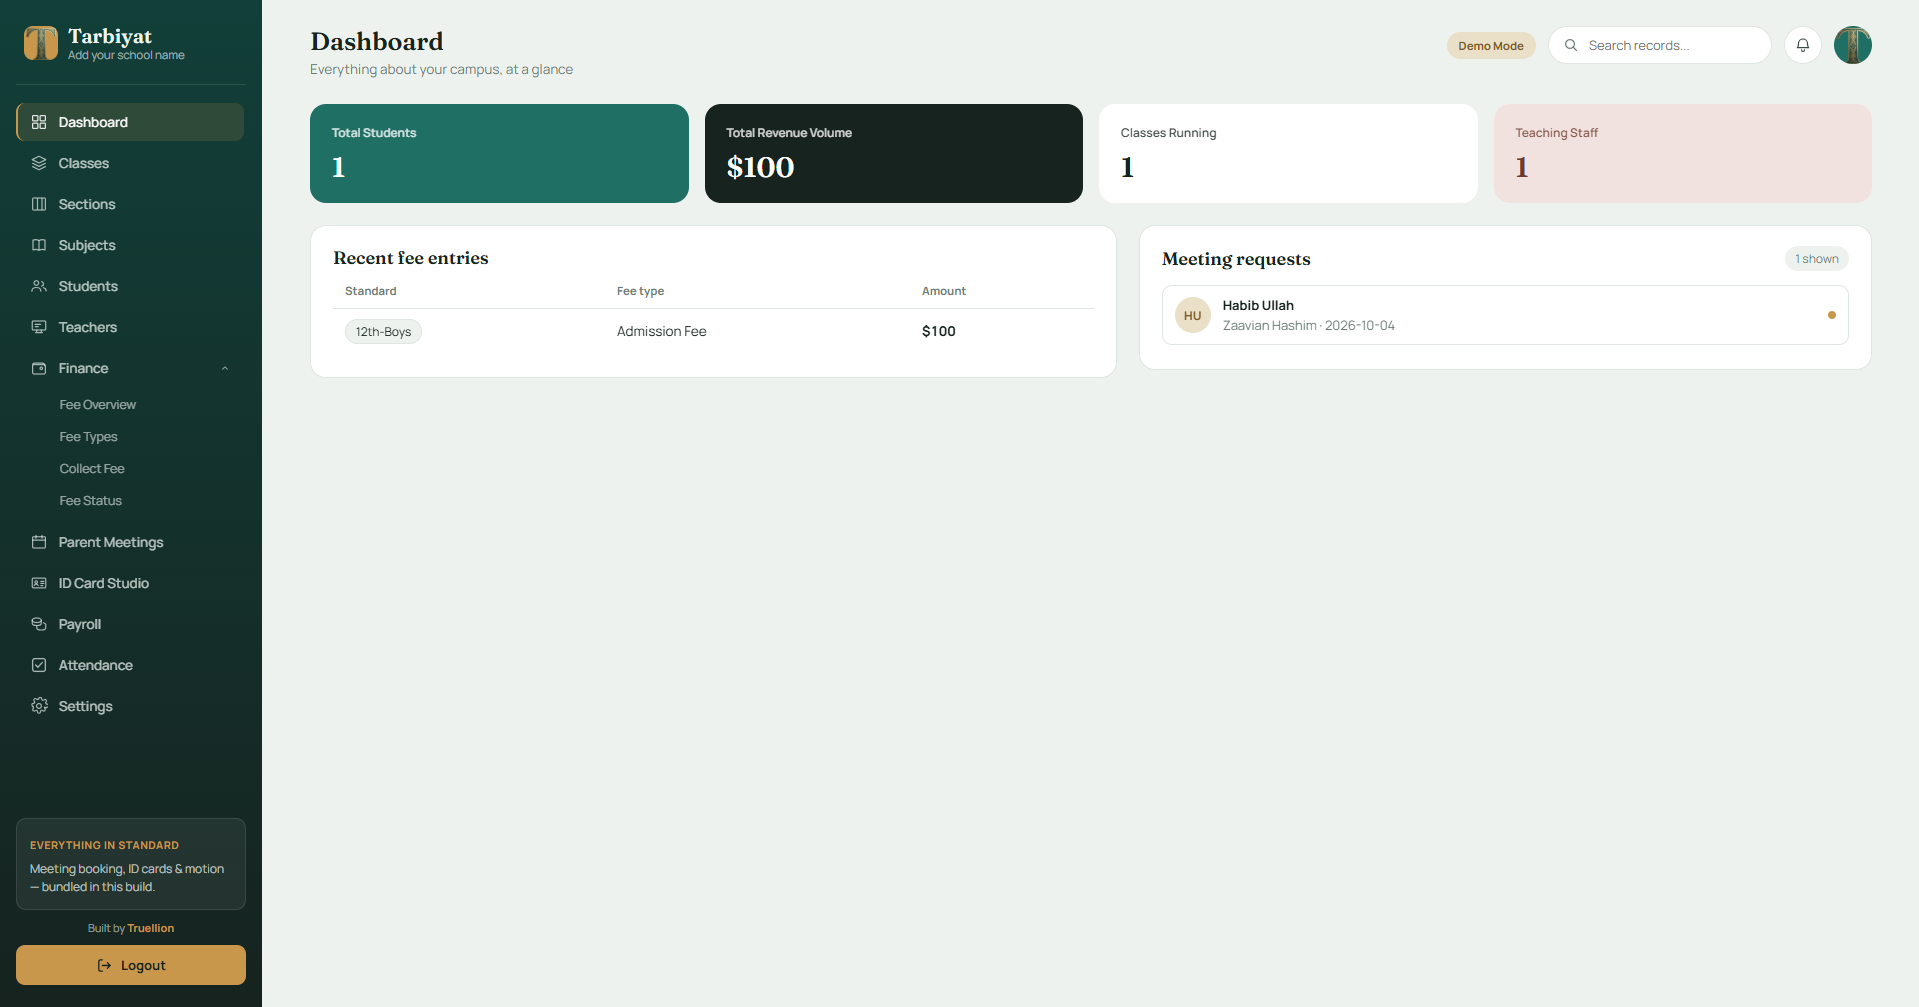This screenshot has width=1919, height=1007.
Task: Open the user profile avatar
Action: point(1853,45)
